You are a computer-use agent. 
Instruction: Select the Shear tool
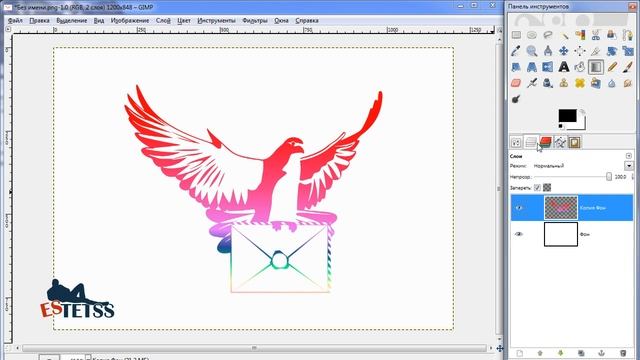[x=516, y=67]
